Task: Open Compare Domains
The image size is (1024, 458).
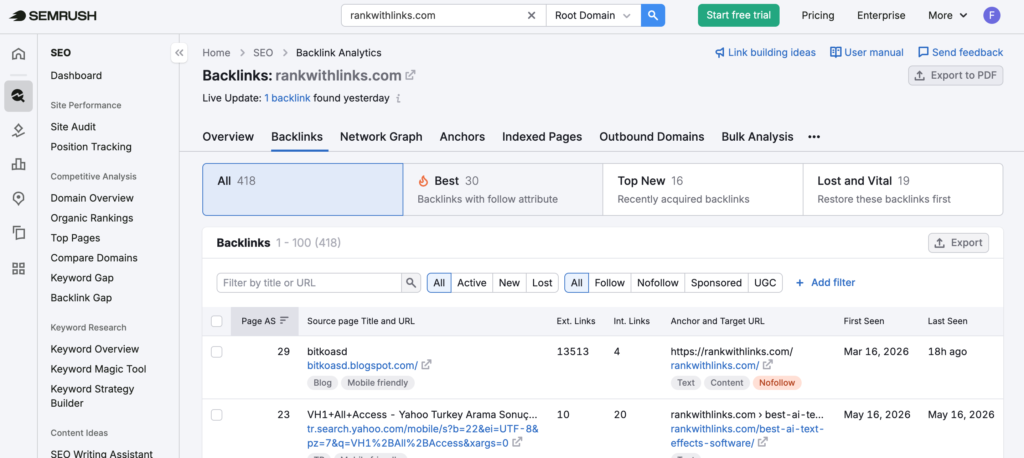Action: click(94, 257)
